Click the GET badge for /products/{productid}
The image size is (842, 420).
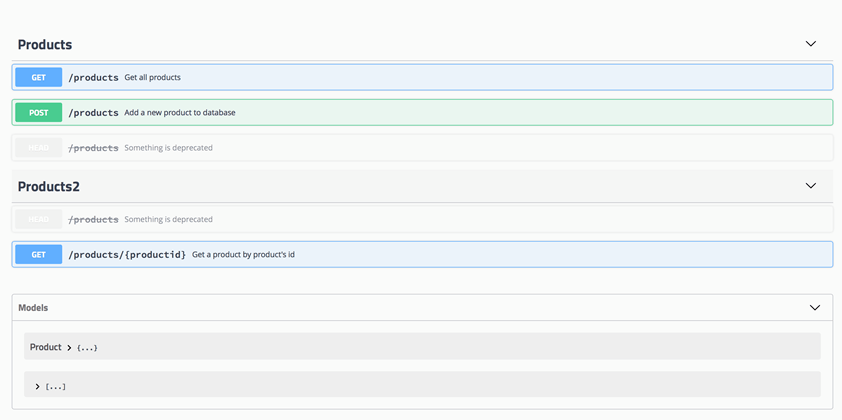point(39,254)
